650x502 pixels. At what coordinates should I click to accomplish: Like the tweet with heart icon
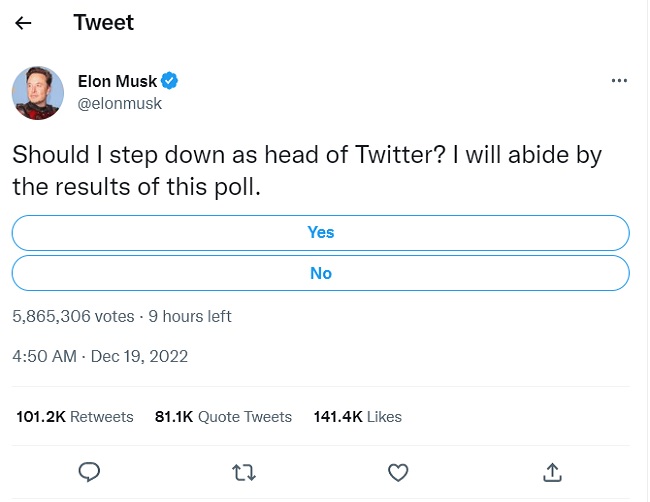tap(398, 470)
